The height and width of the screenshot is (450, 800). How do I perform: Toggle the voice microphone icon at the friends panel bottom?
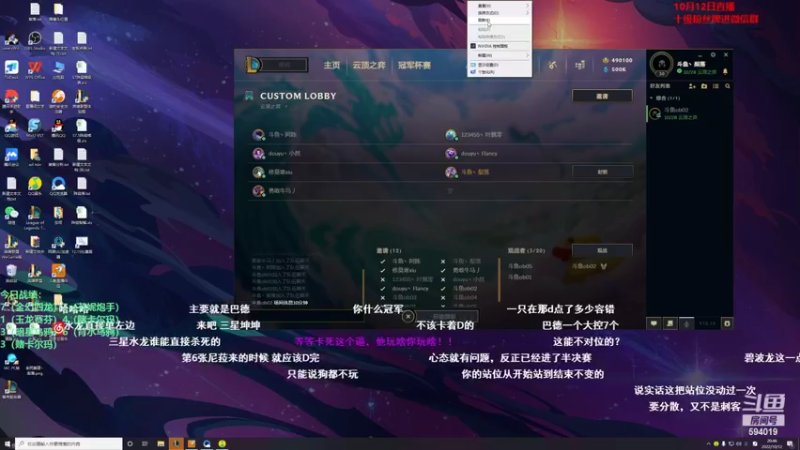(686, 323)
